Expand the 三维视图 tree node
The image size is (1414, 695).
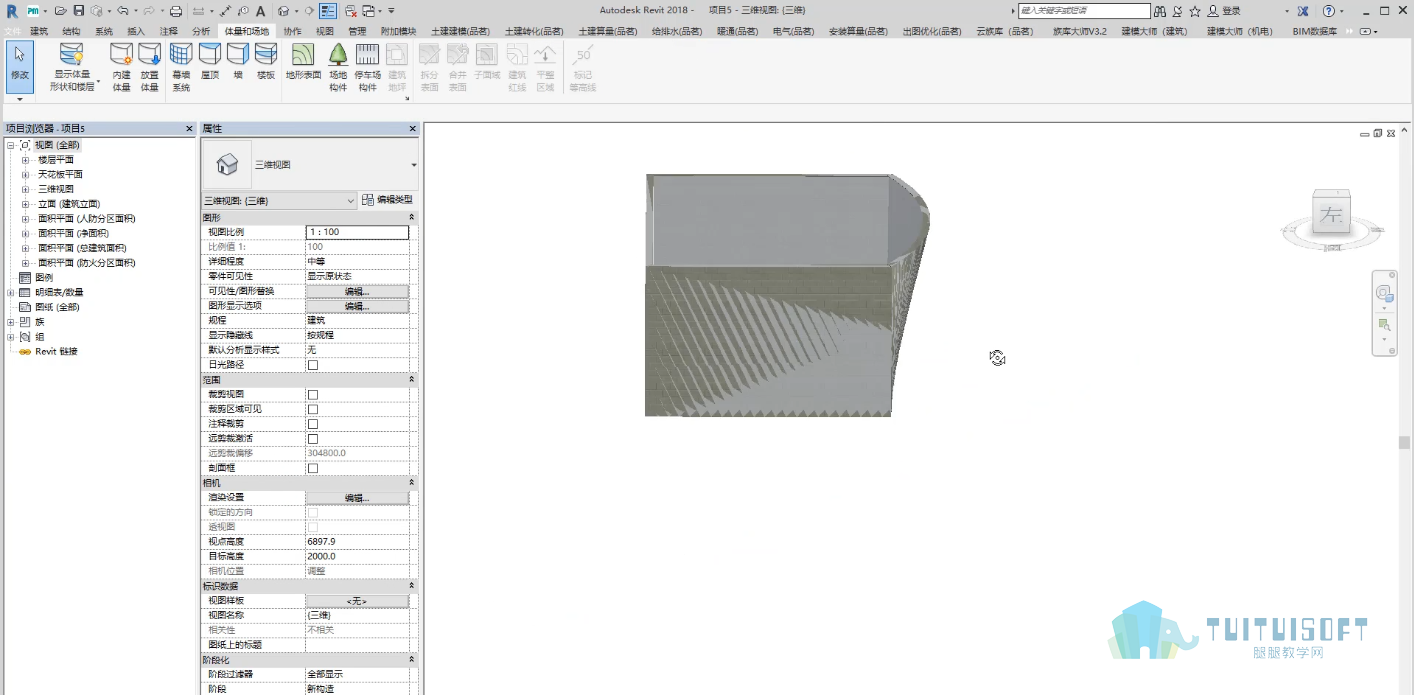[x=25, y=189]
